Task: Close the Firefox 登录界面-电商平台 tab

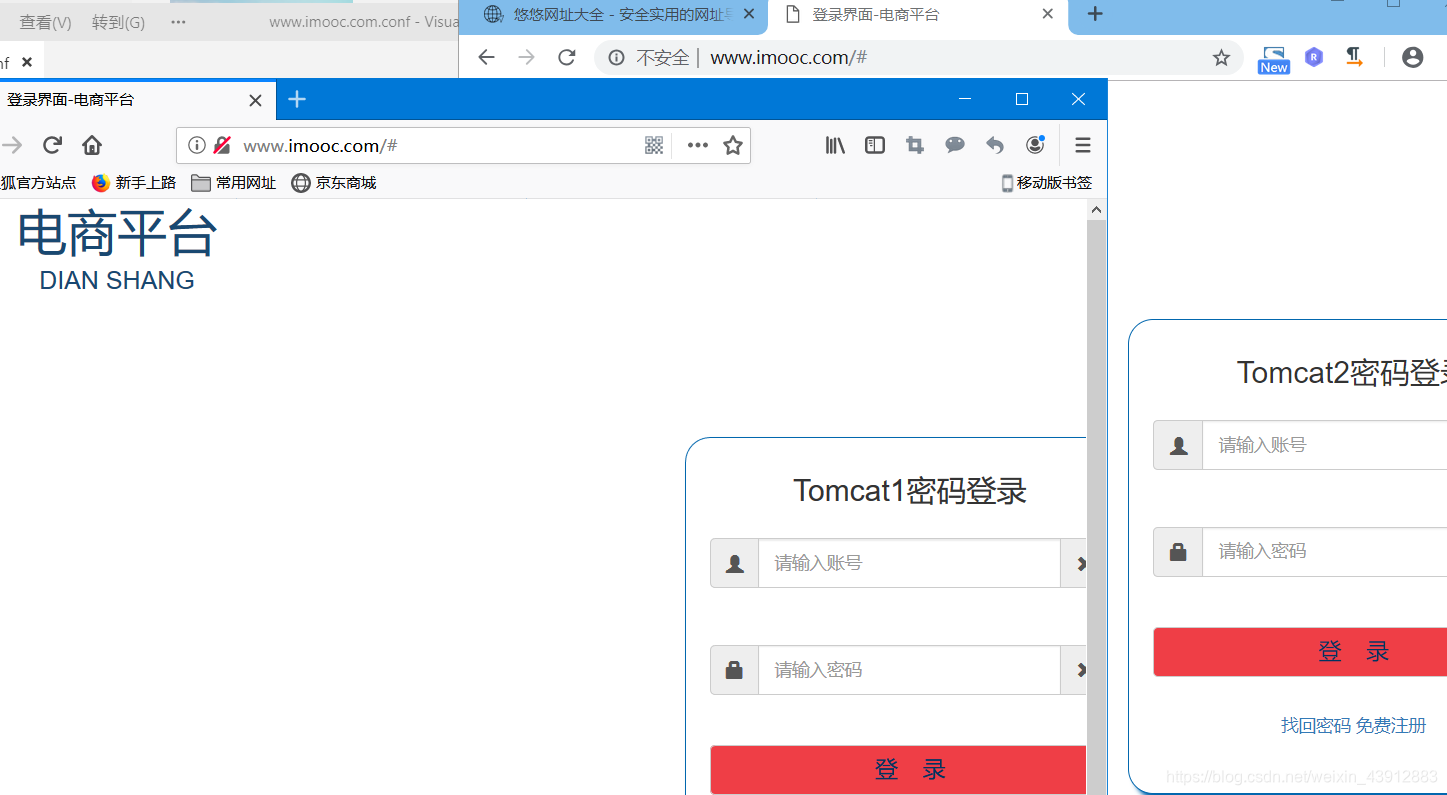Action: [255, 100]
